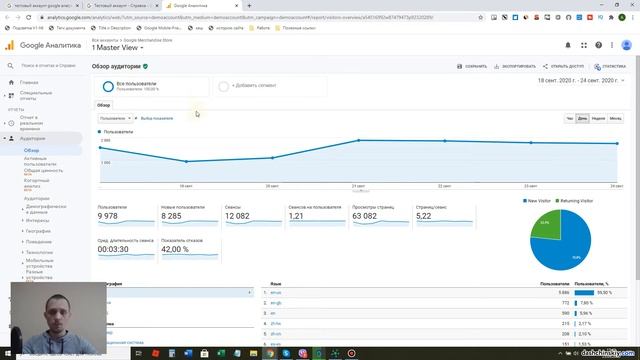The image size is (640, 360).
Task: Open Excel from the taskbar
Action: (221, 353)
